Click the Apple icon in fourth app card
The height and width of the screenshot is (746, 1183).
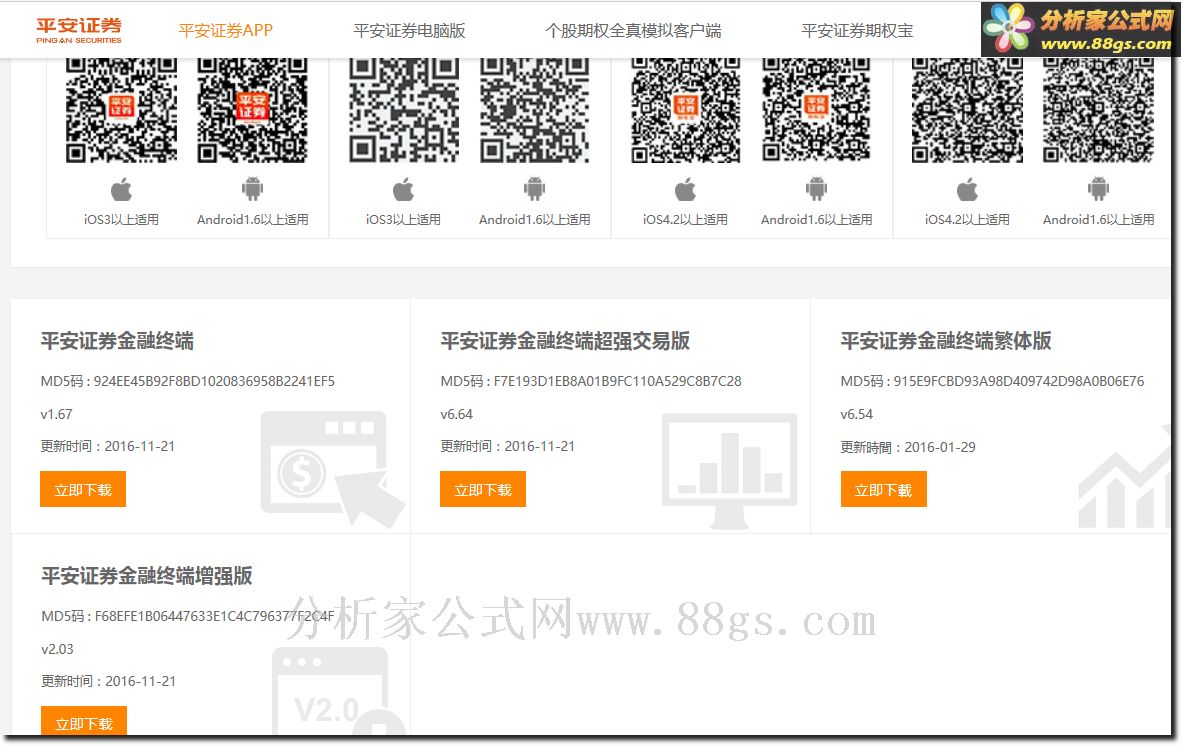pos(967,189)
